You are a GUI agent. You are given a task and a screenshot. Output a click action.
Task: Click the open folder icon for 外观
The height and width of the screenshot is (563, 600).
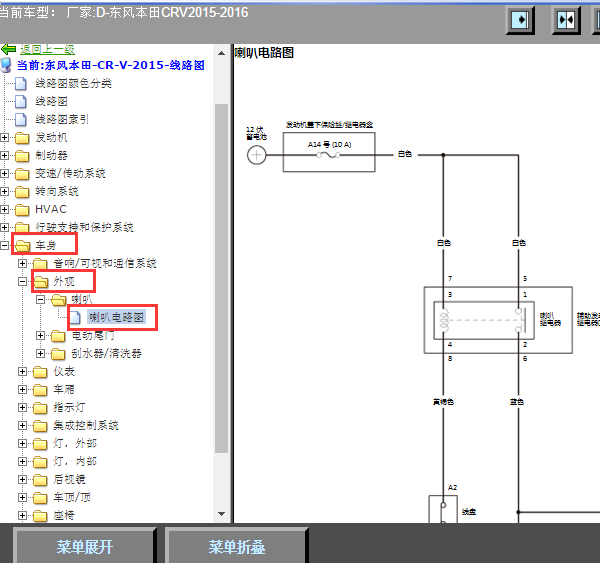click(x=41, y=282)
